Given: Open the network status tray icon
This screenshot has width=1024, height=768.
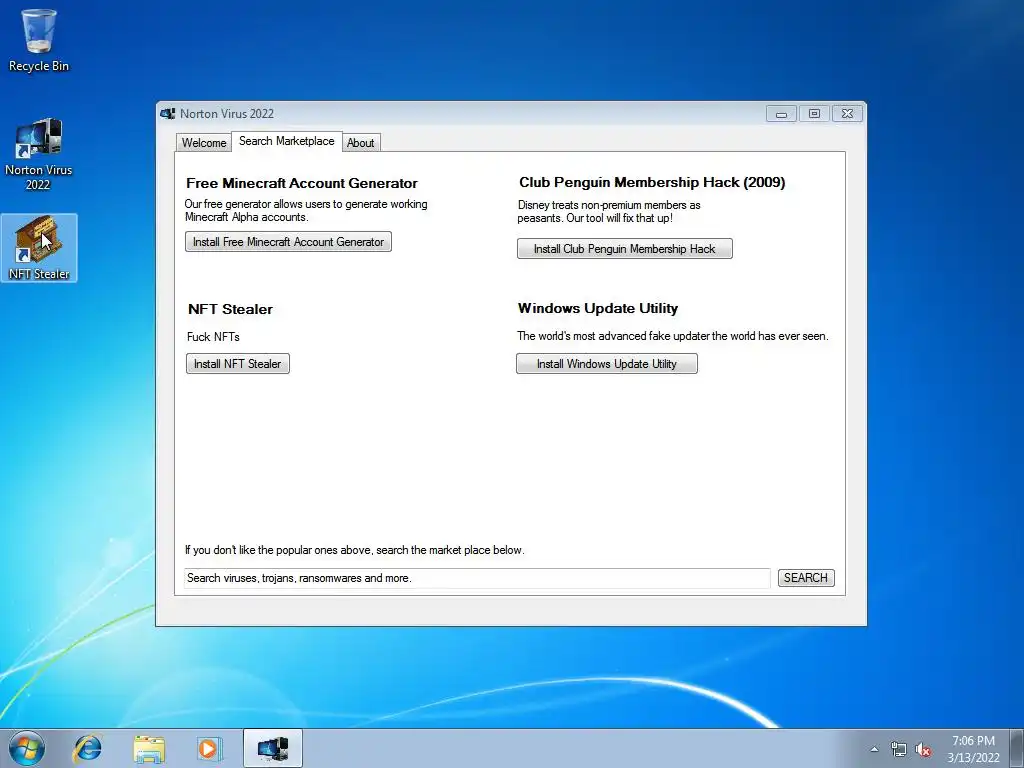Looking at the screenshot, I should [x=899, y=749].
